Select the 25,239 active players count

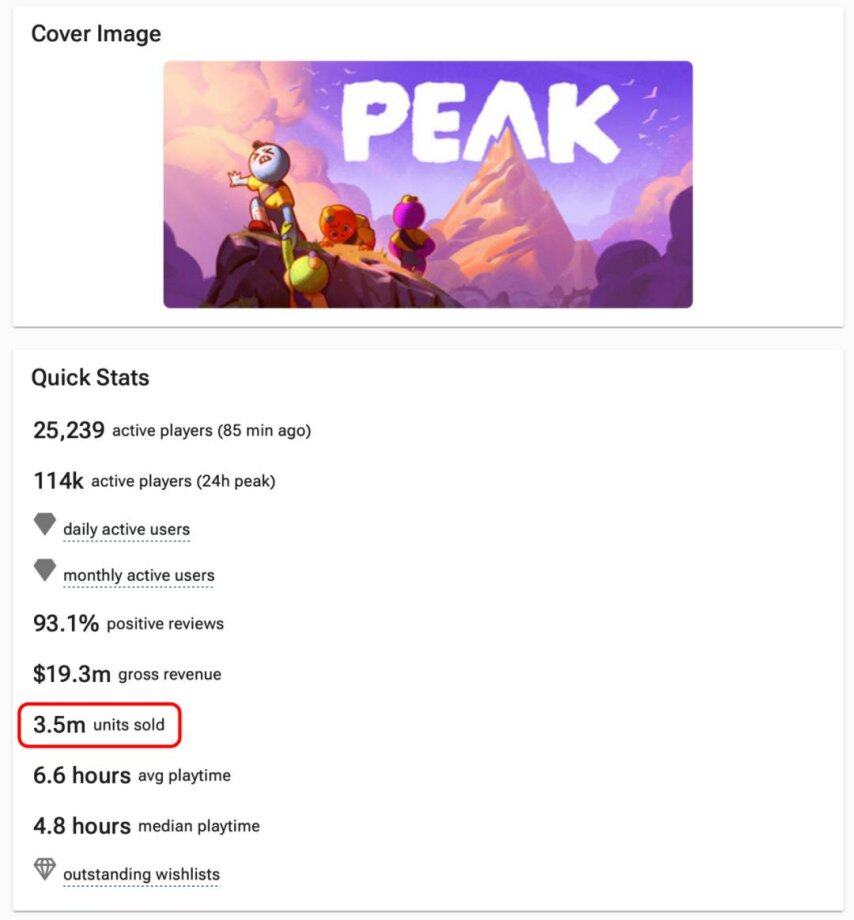point(69,431)
